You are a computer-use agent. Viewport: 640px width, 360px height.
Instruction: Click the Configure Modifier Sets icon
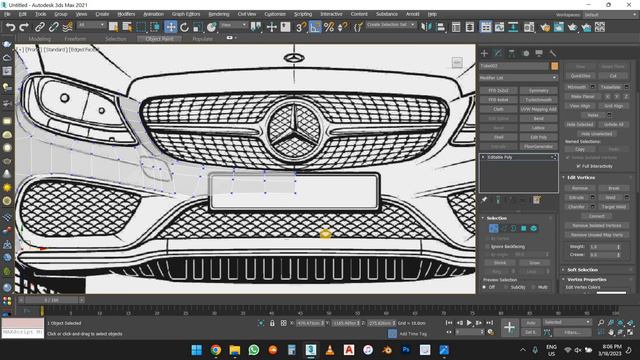pos(536,200)
